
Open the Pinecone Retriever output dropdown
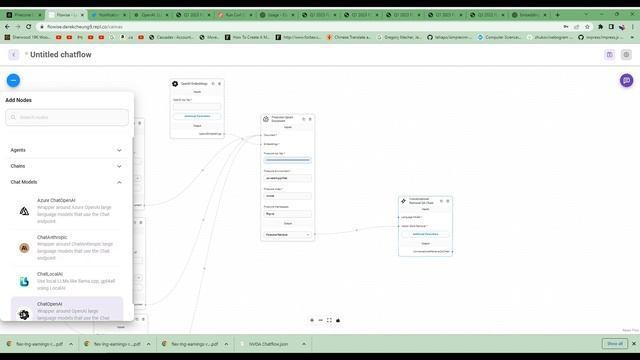click(x=287, y=235)
